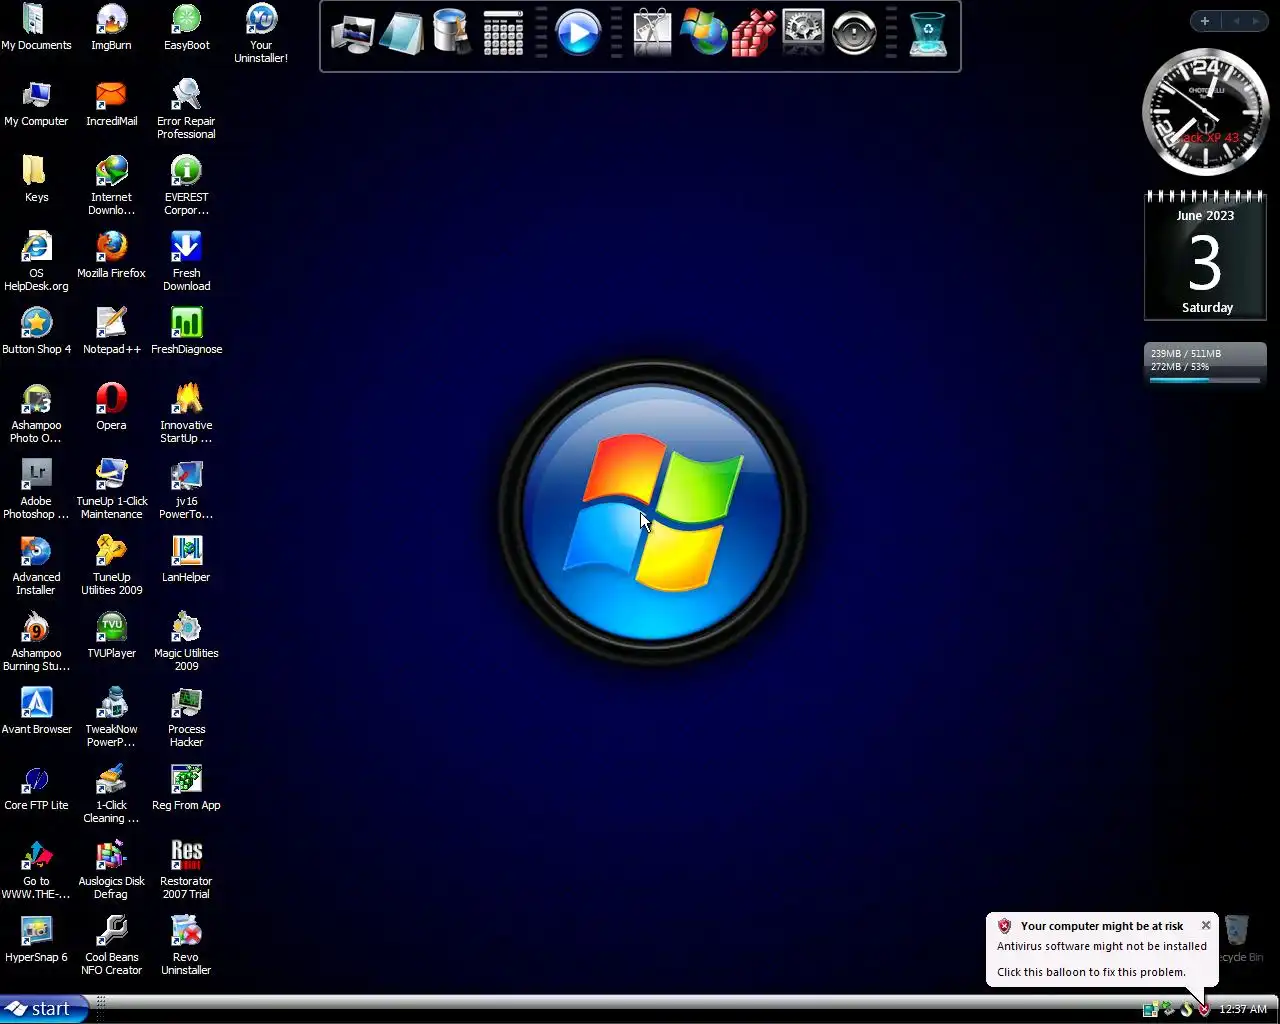Open the EasyBoot desktop shortcut

186,28
